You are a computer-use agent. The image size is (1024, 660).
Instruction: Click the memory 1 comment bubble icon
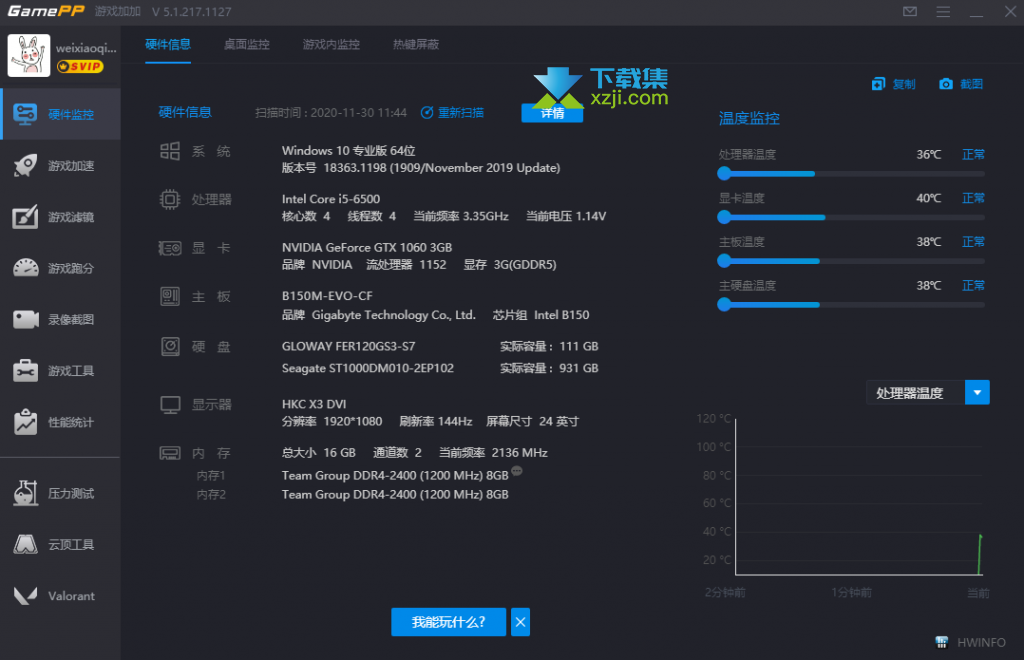(x=517, y=471)
